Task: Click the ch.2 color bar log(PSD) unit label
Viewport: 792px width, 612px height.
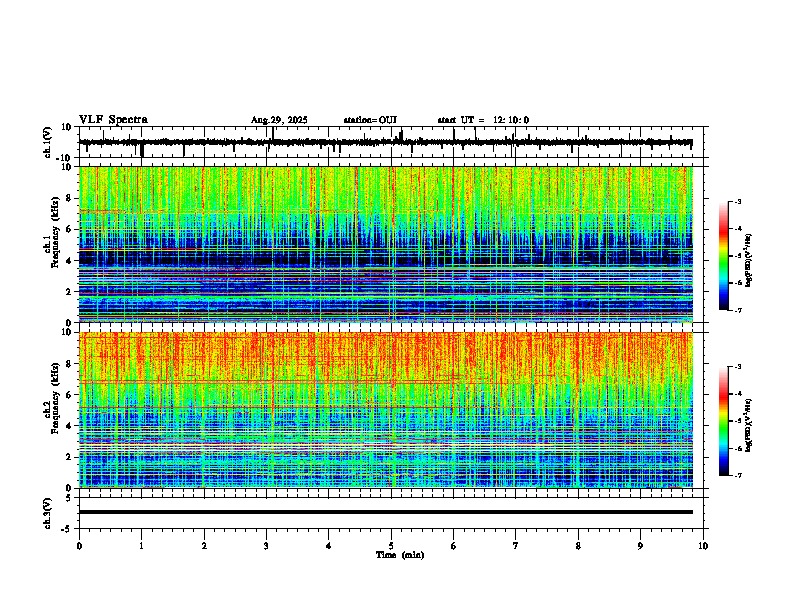Action: tap(749, 425)
